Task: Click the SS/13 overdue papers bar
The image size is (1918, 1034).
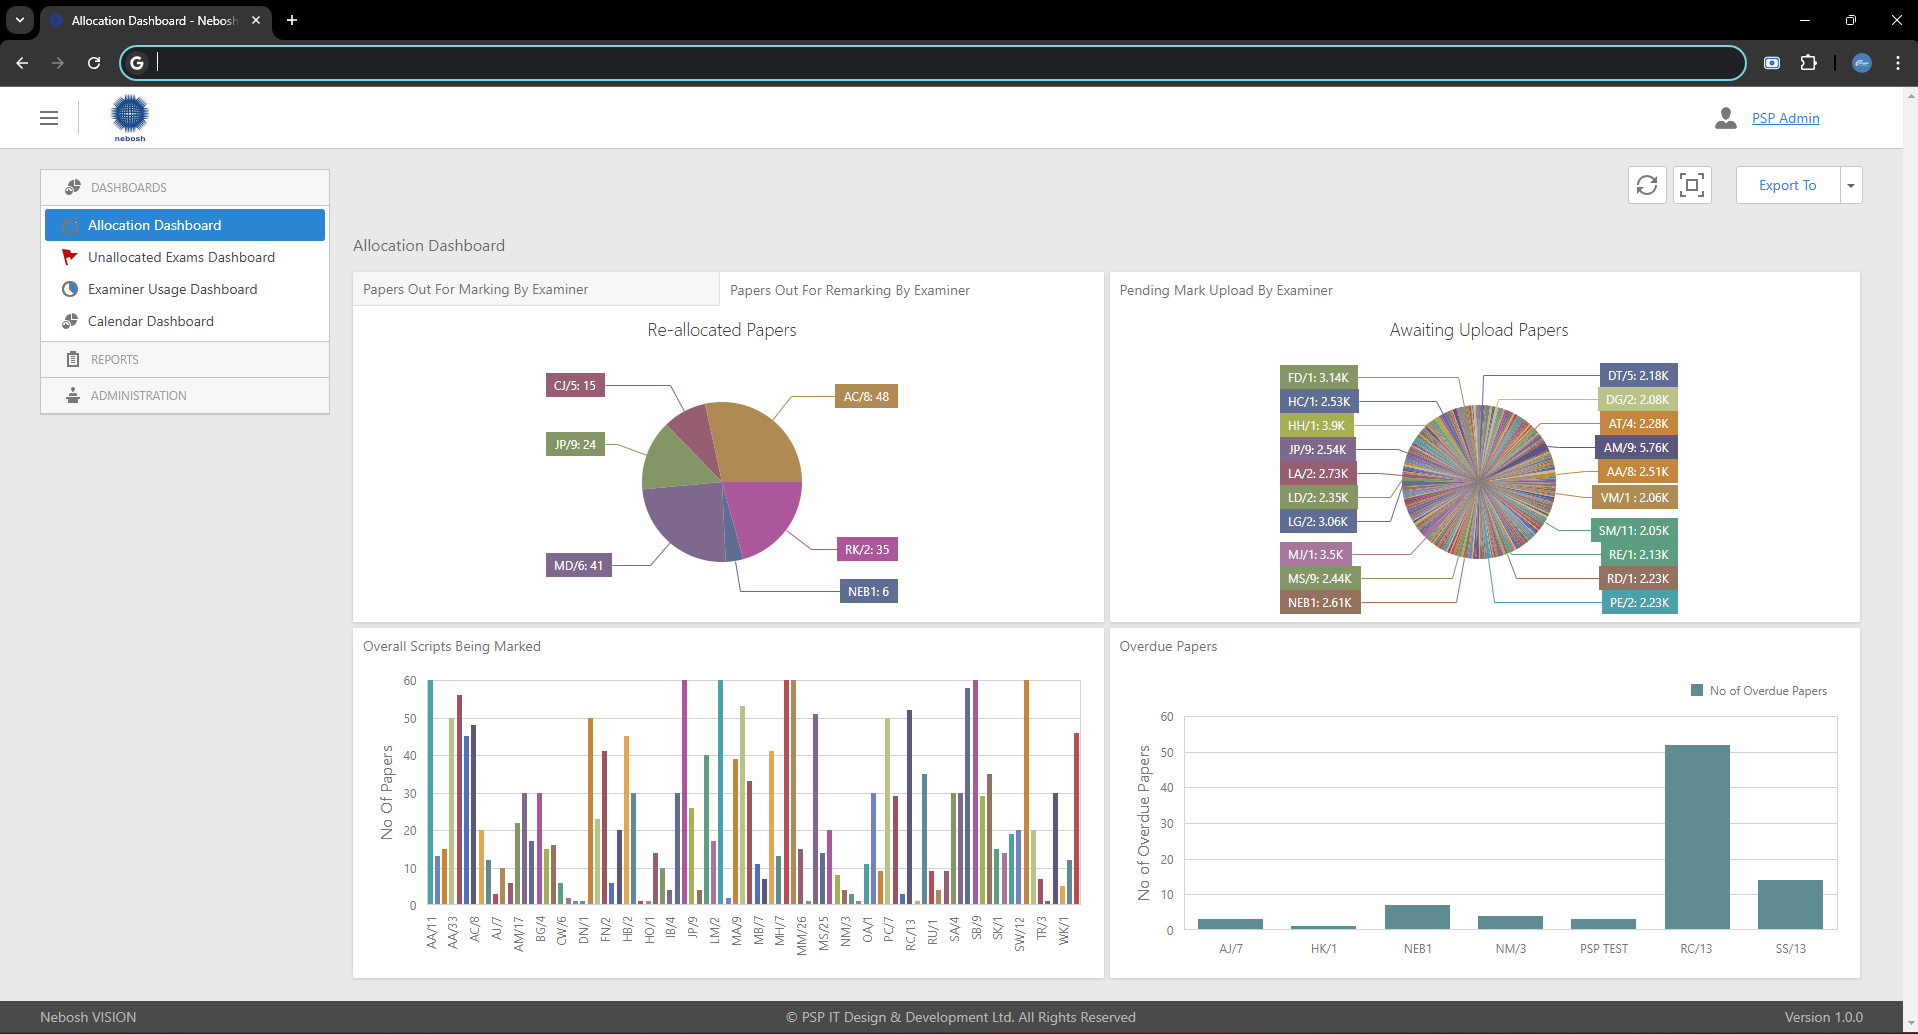Action: [1790, 904]
